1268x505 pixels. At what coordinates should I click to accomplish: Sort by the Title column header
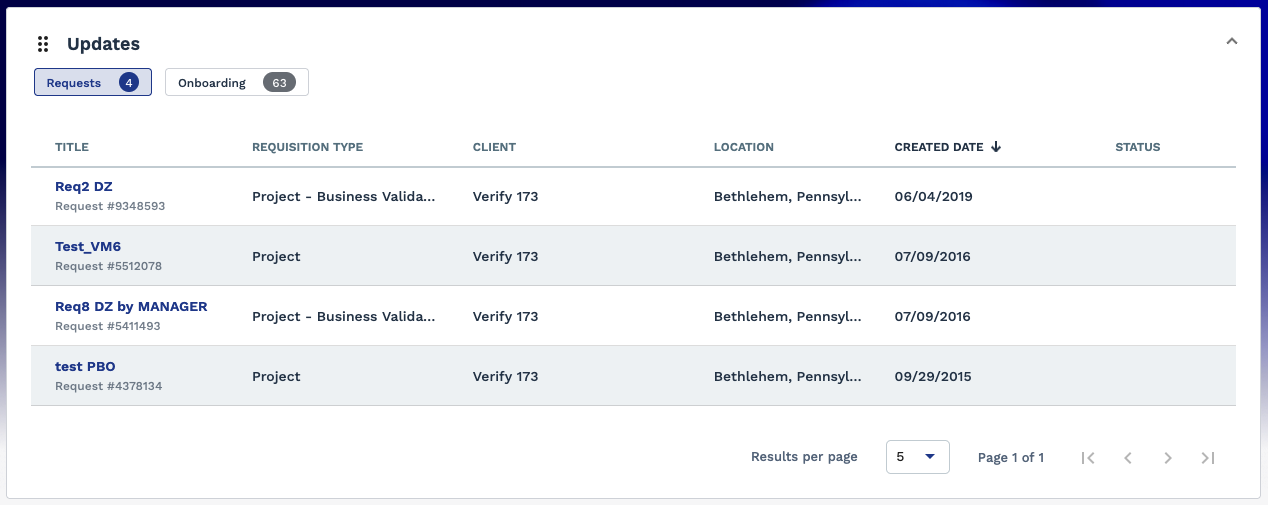[72, 147]
